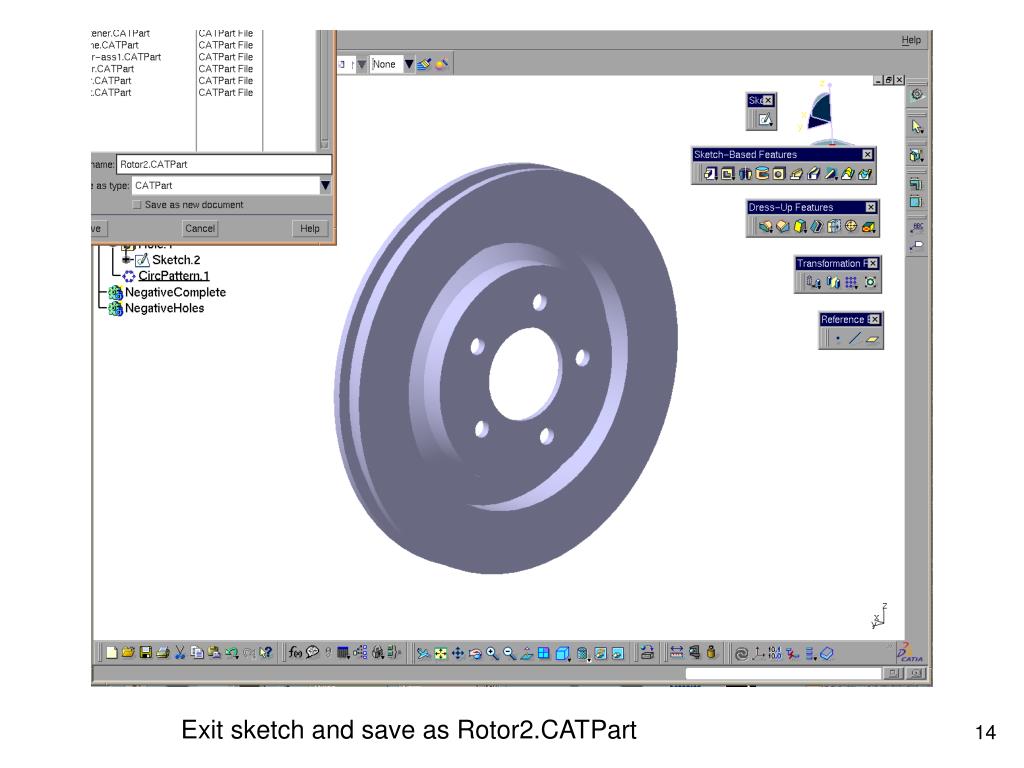Image resolution: width=1024 pixels, height=768 pixels.
Task: Click the Help button in save dialog
Action: [310, 229]
